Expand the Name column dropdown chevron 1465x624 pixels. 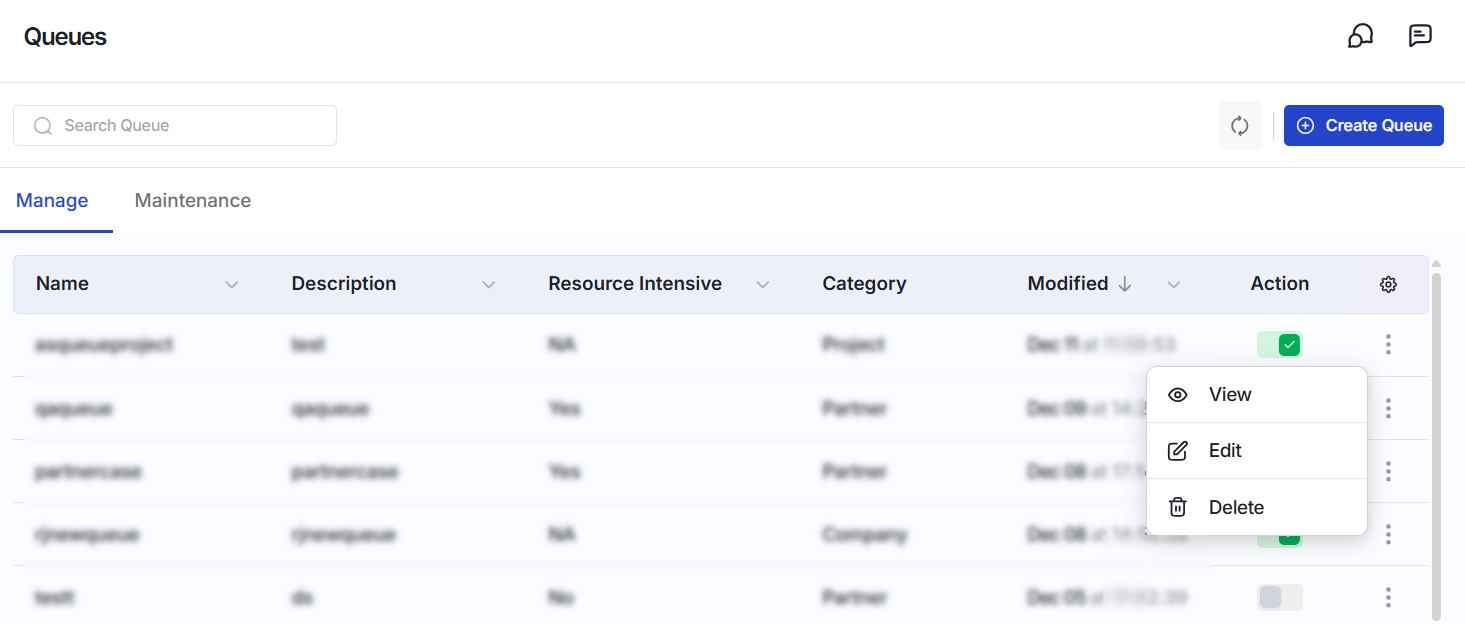232,285
